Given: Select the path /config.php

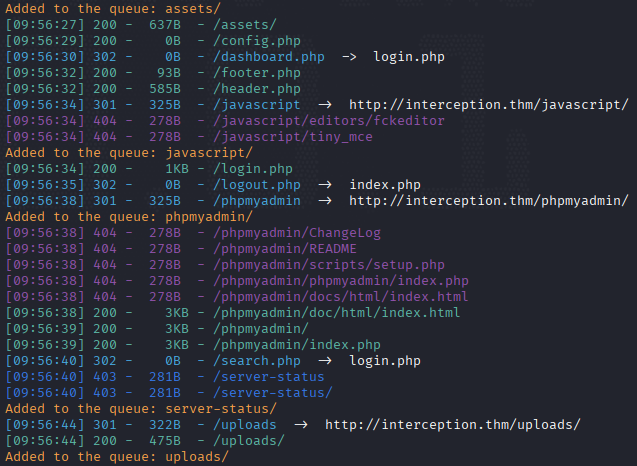Looking at the screenshot, I should [257, 41].
